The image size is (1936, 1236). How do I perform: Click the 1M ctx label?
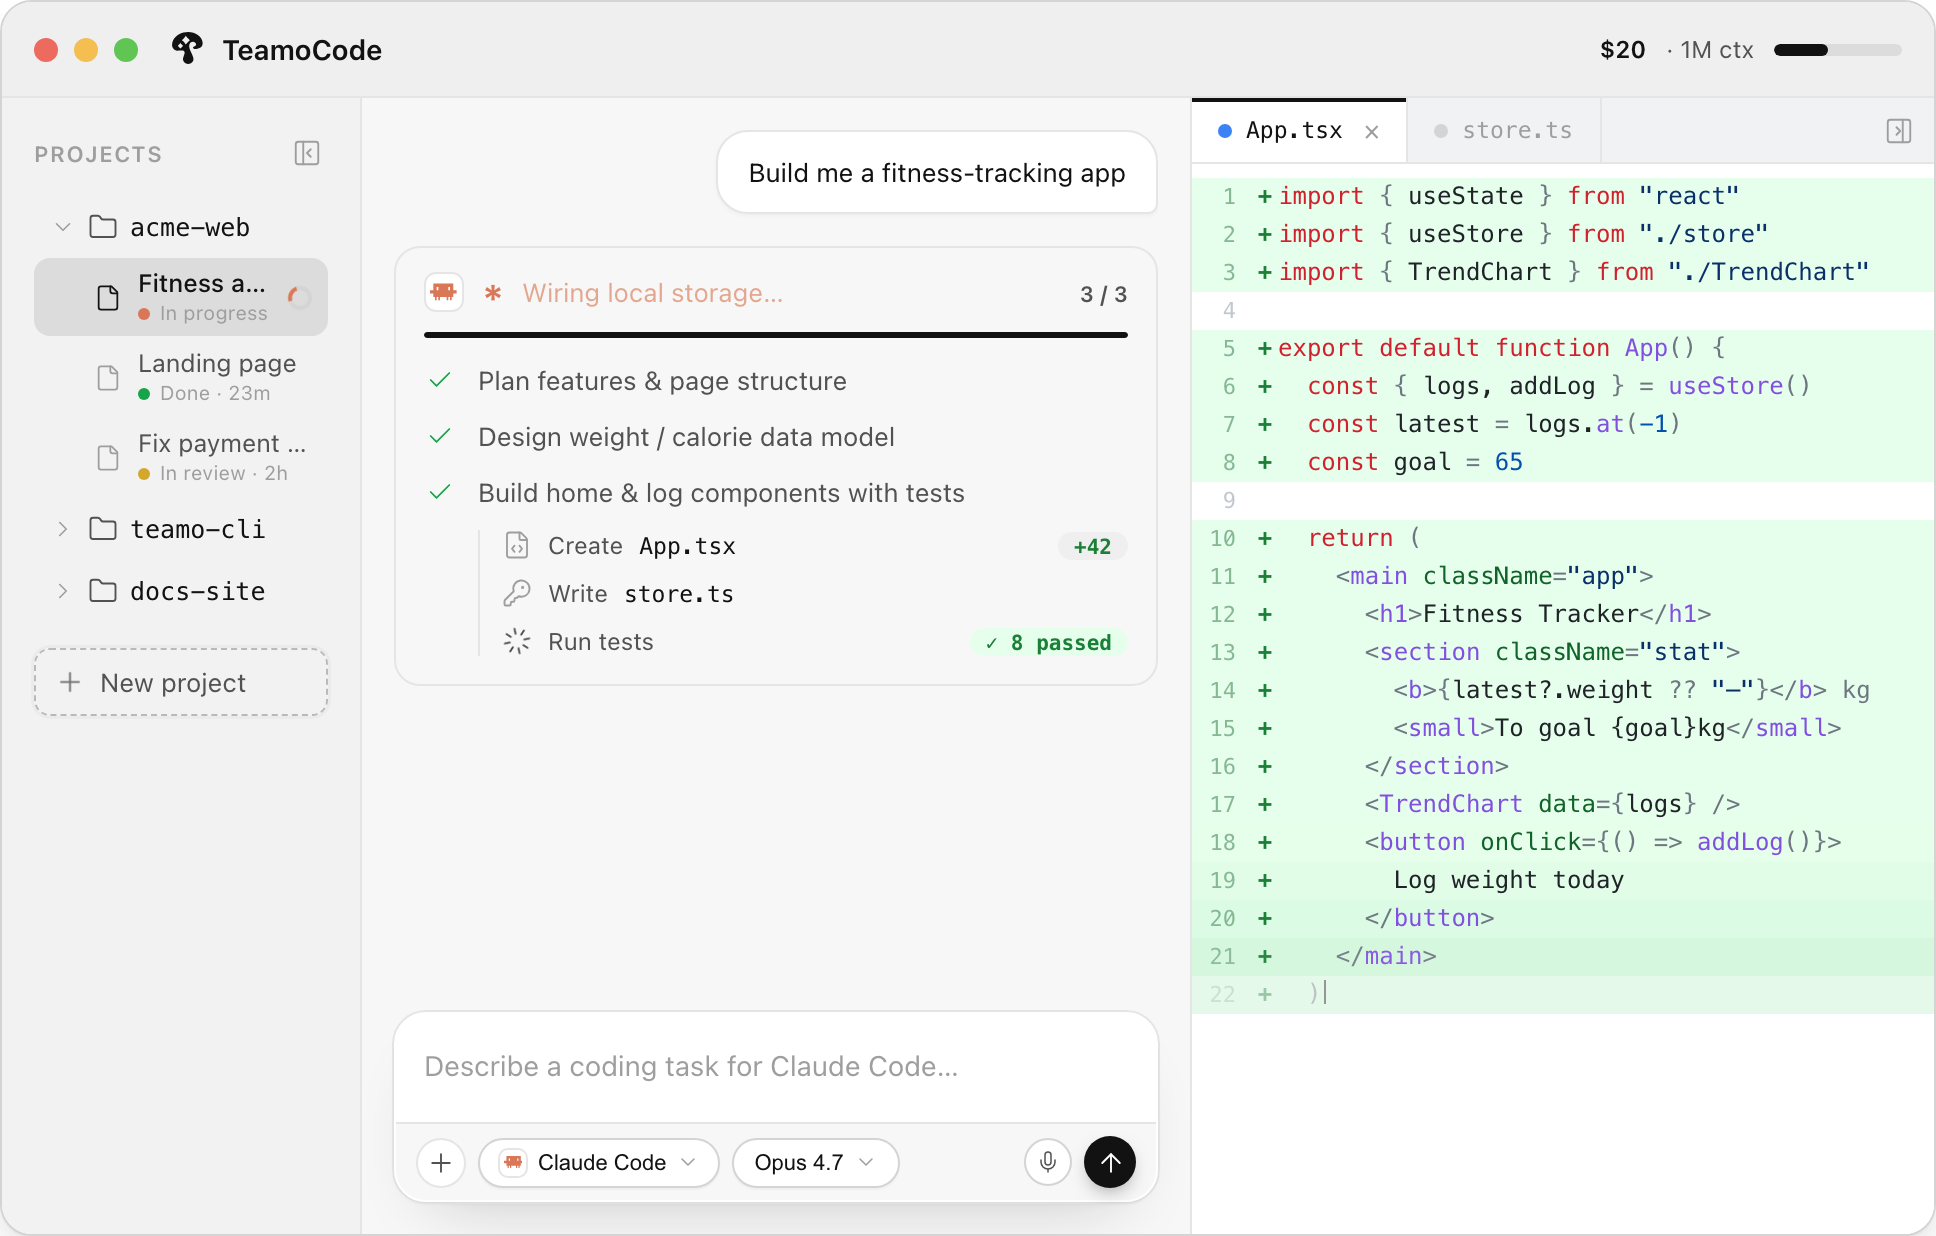pyautogui.click(x=1717, y=50)
